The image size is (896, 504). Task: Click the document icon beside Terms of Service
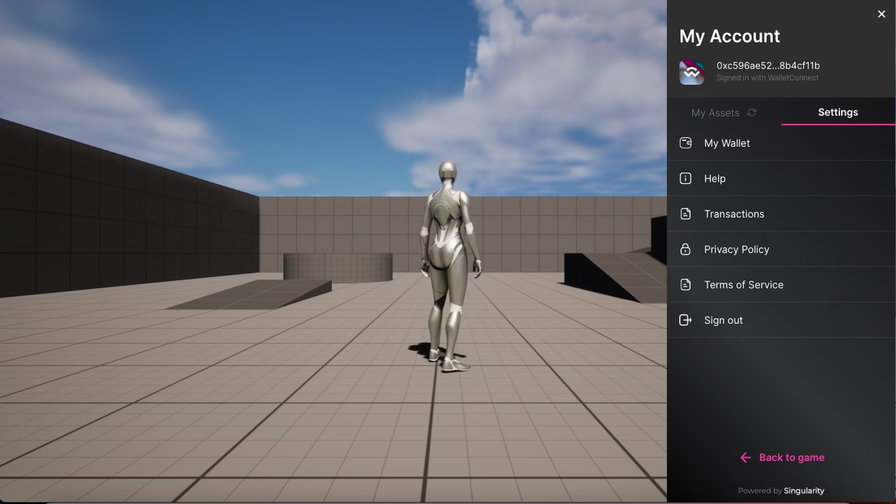685,285
